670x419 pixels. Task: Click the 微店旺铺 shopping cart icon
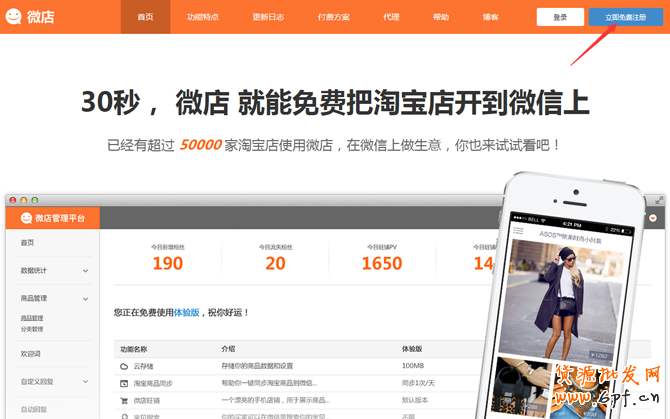124,401
